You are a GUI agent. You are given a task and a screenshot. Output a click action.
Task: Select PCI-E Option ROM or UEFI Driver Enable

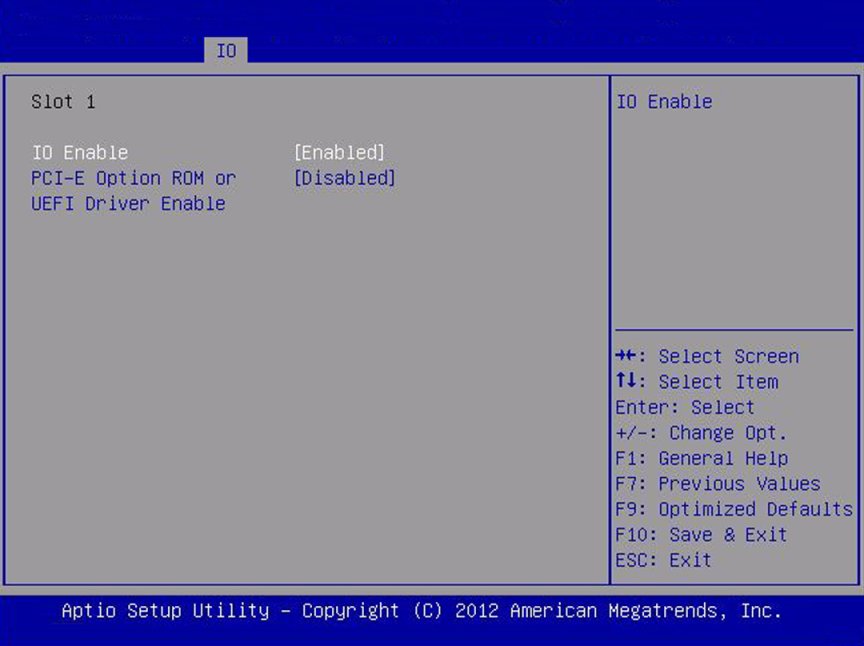tap(133, 191)
